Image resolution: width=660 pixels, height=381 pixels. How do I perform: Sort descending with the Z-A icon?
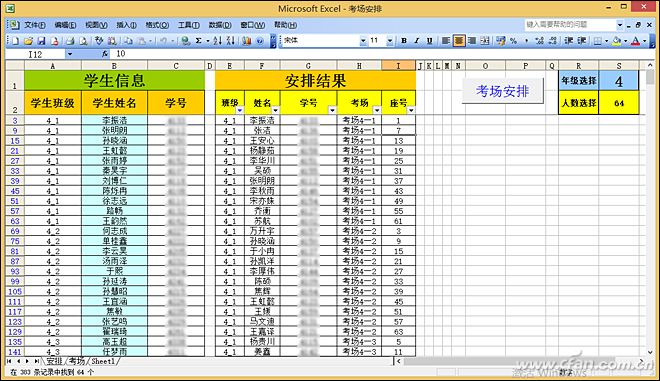(230, 41)
